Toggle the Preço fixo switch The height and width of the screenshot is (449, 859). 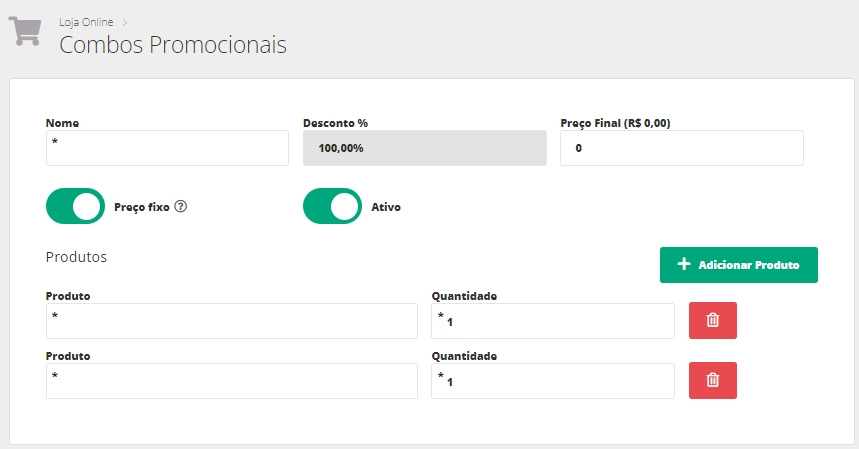[75, 207]
